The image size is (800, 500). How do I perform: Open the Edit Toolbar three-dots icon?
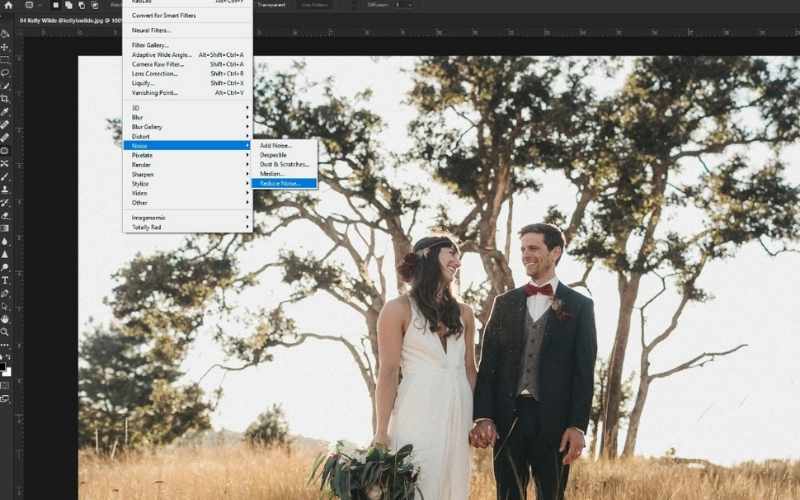pyautogui.click(x=5, y=344)
